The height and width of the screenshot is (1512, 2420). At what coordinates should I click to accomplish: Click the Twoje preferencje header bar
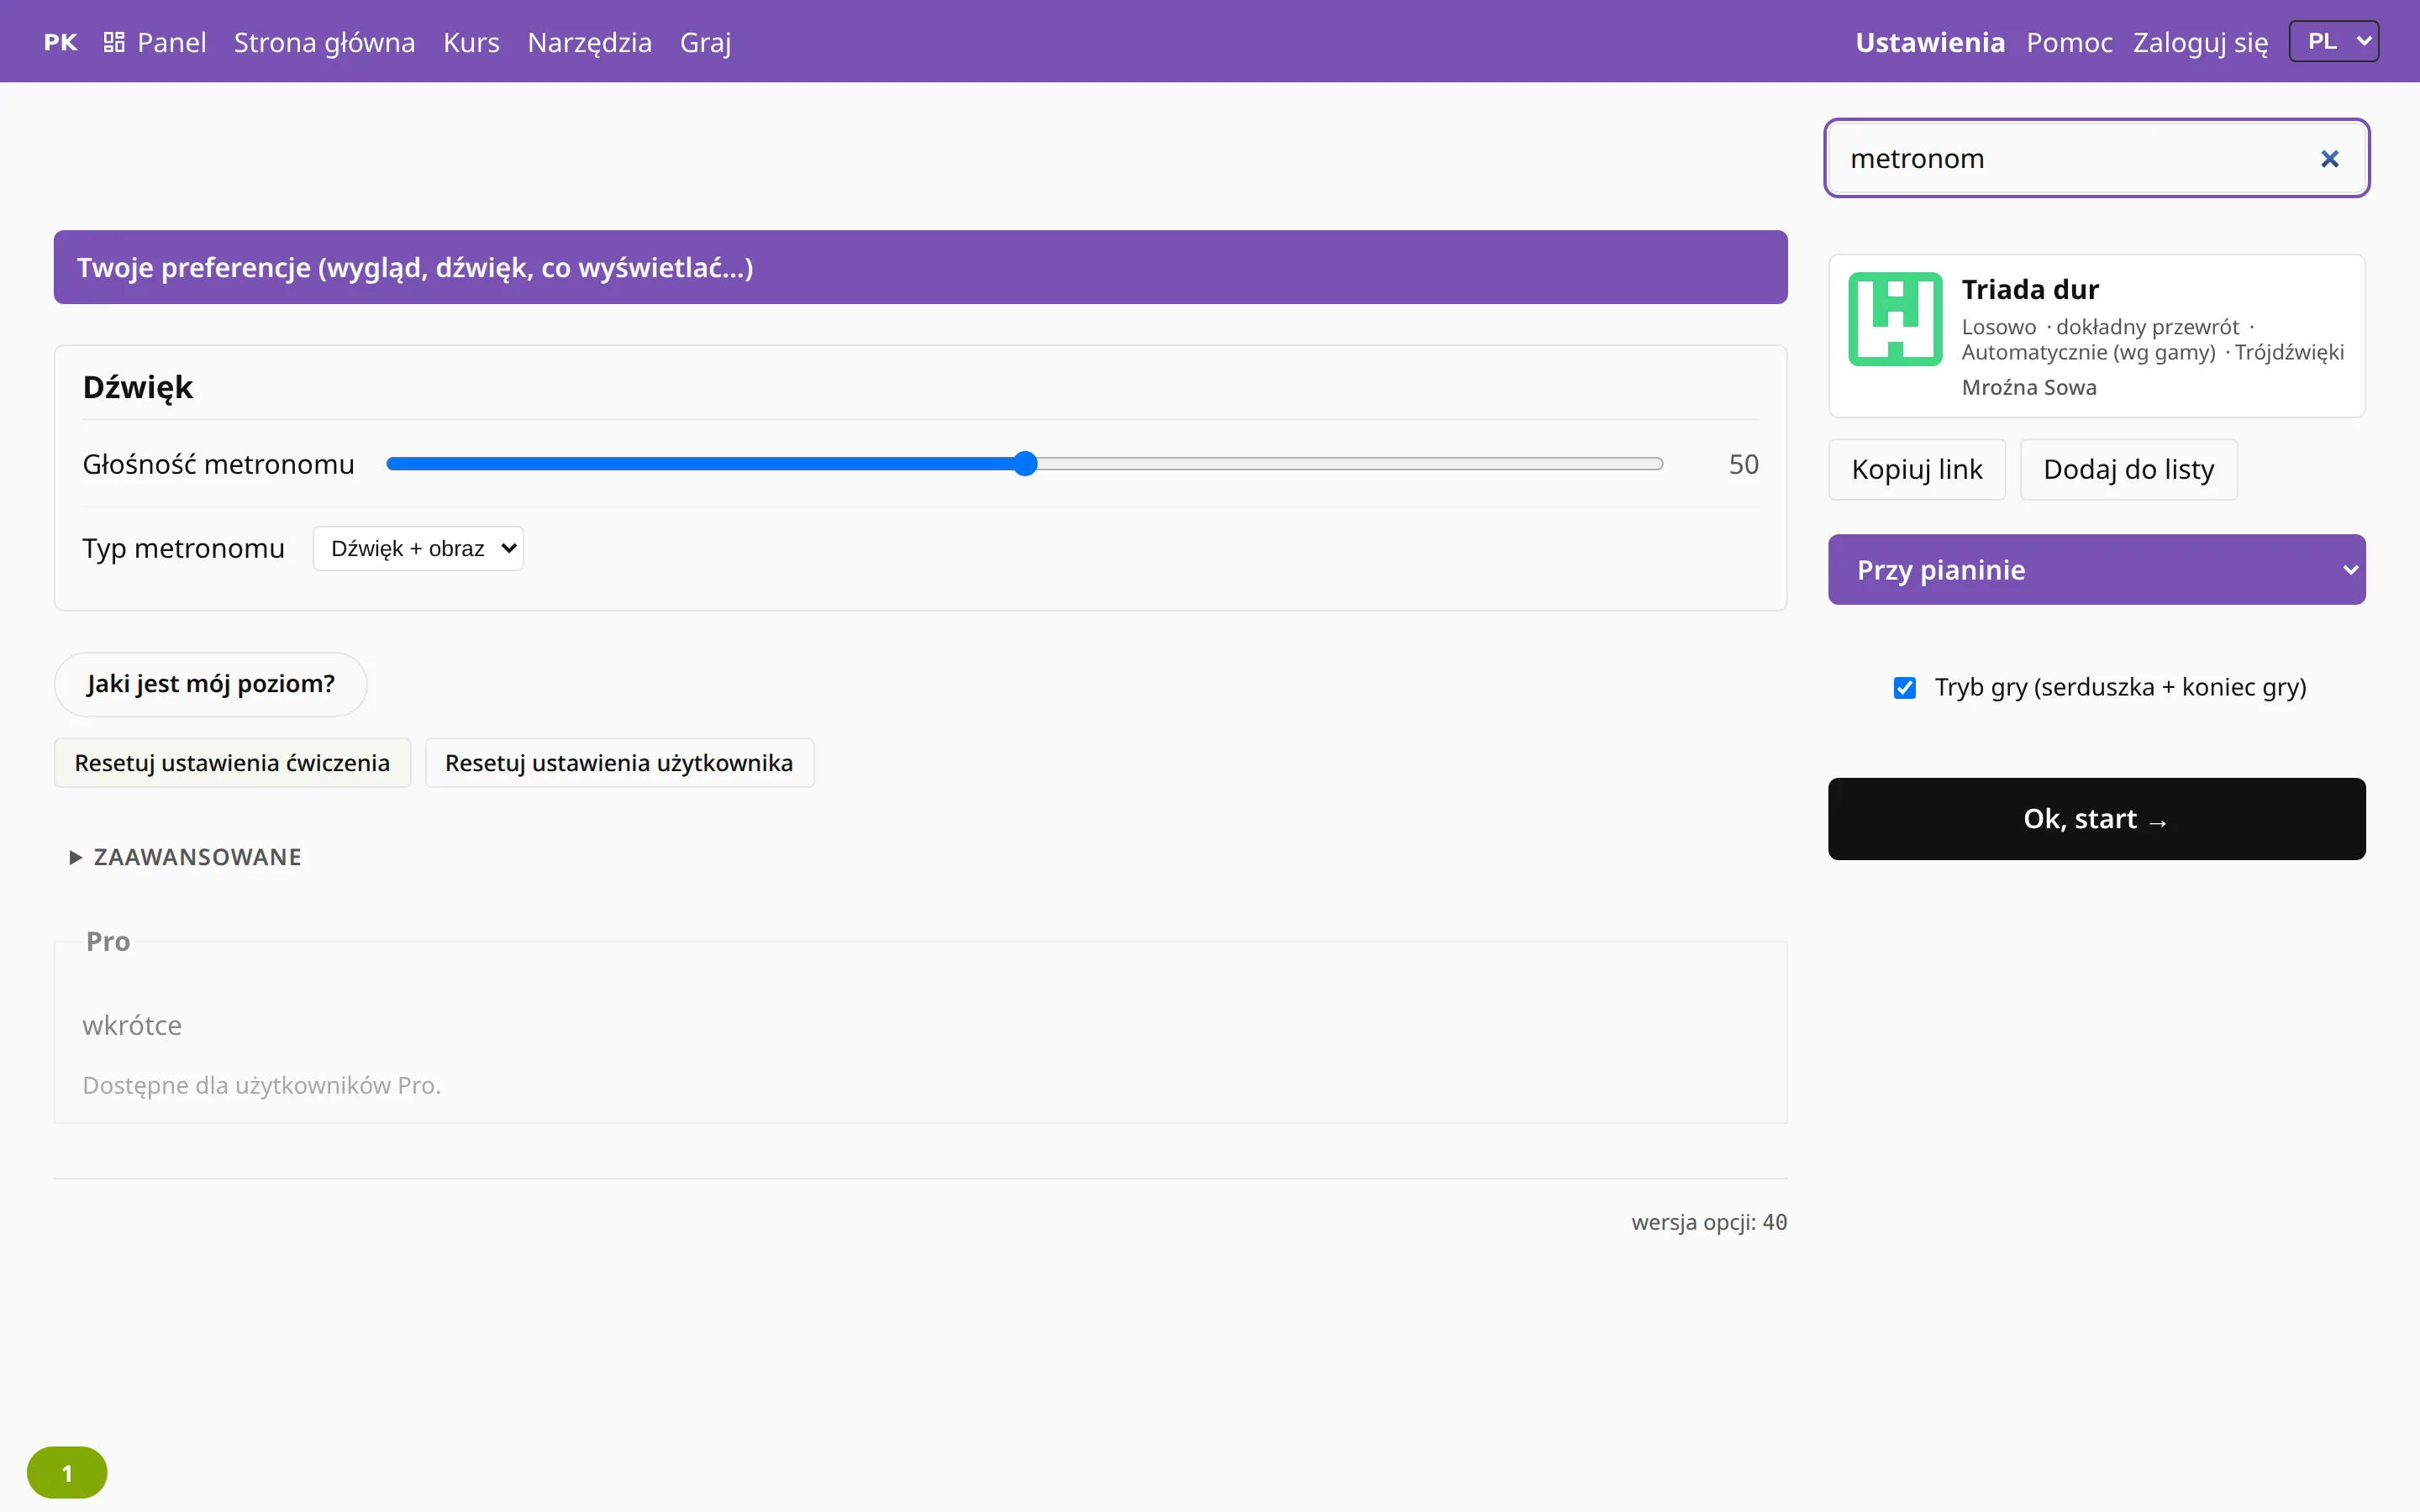920,267
